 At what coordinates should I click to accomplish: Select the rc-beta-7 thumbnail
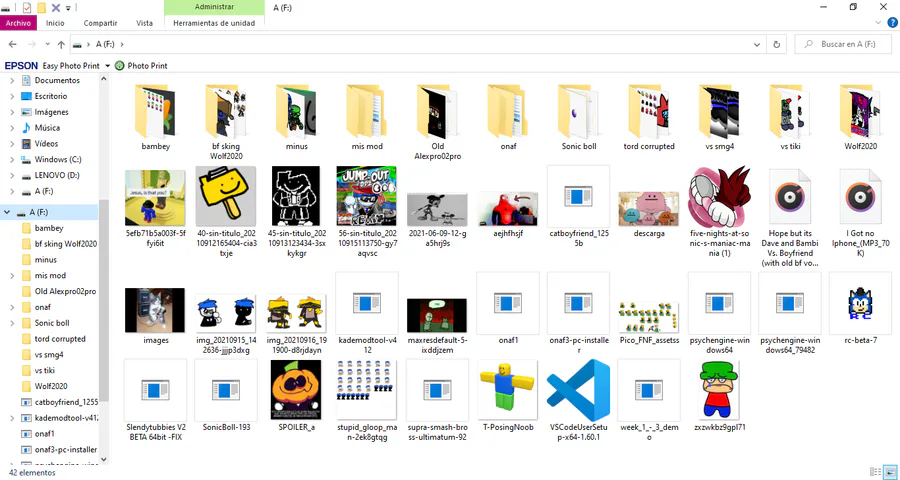(860, 303)
